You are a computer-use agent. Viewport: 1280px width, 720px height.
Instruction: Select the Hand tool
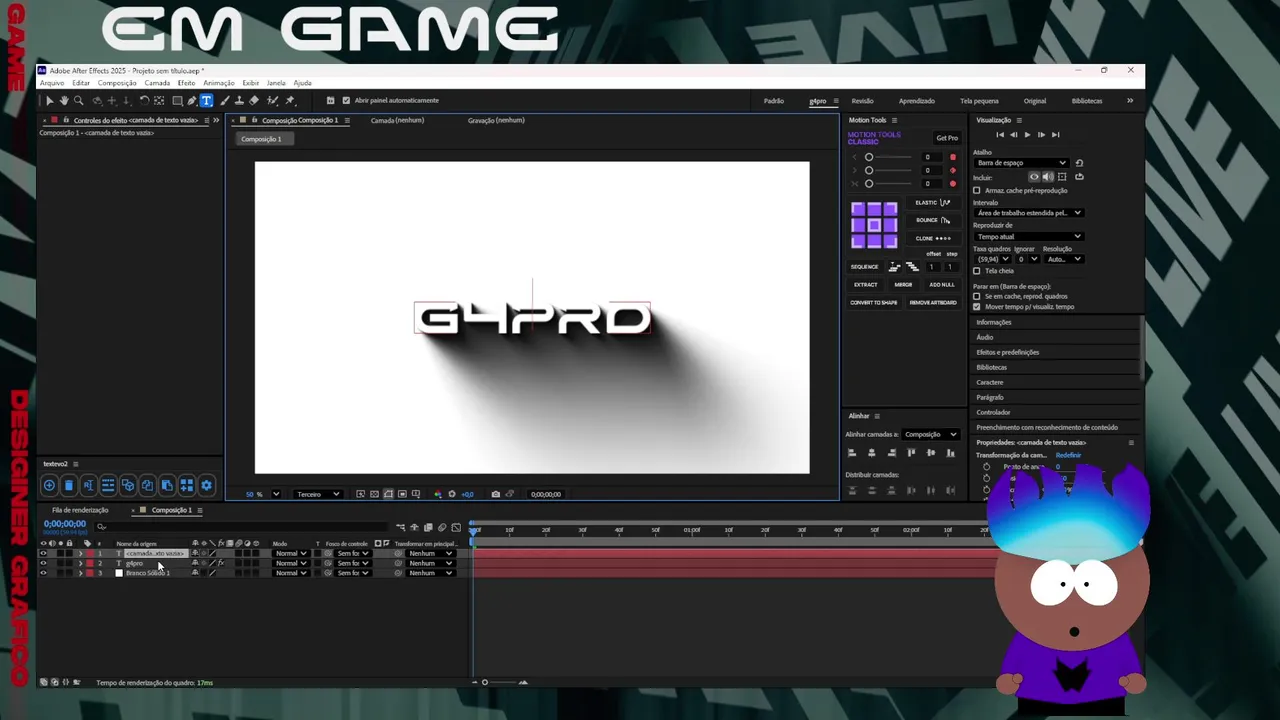[x=64, y=100]
